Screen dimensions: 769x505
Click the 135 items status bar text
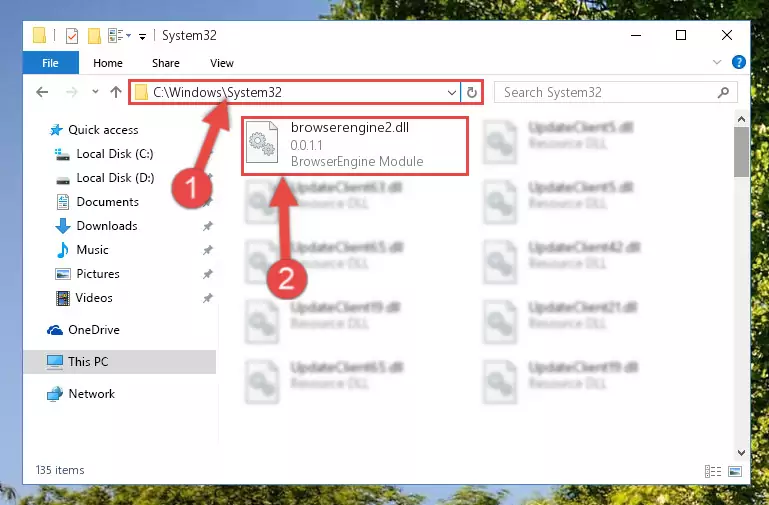click(x=60, y=470)
